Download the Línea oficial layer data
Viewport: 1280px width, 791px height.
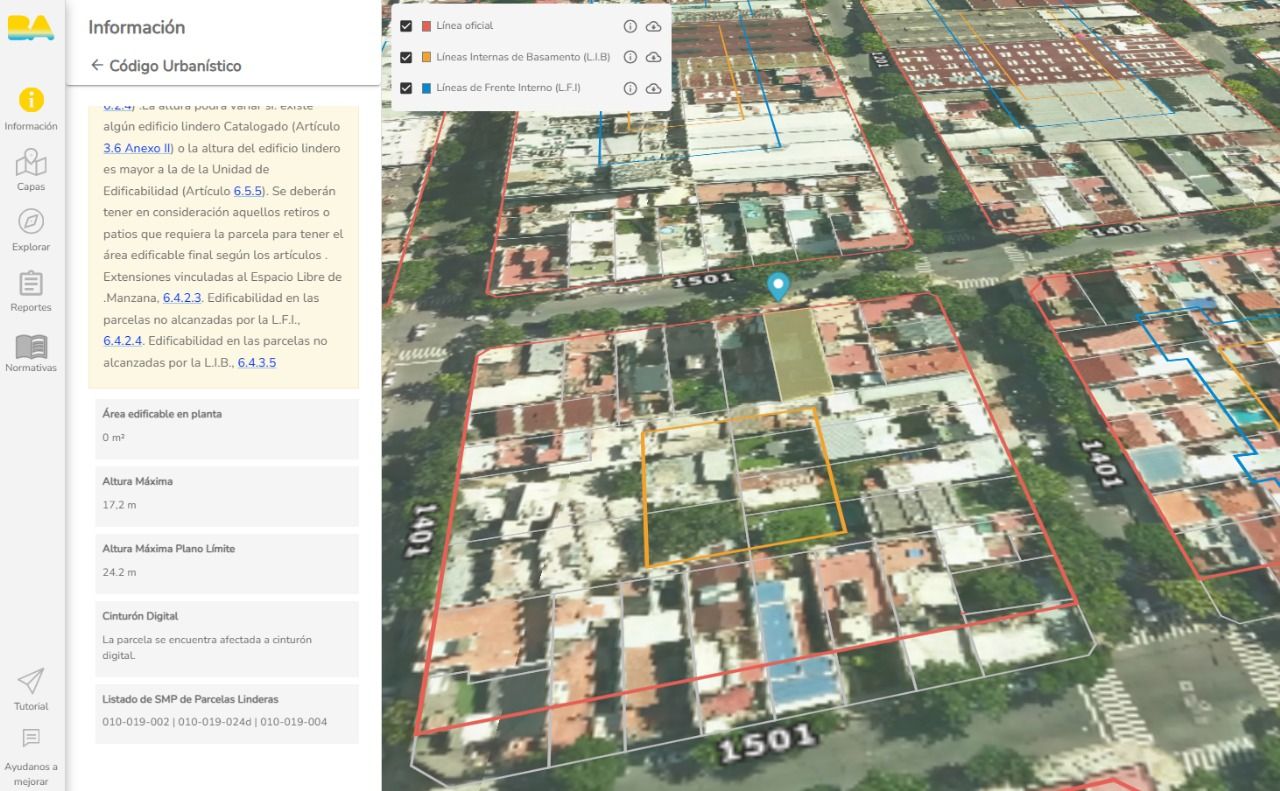pyautogui.click(x=654, y=26)
